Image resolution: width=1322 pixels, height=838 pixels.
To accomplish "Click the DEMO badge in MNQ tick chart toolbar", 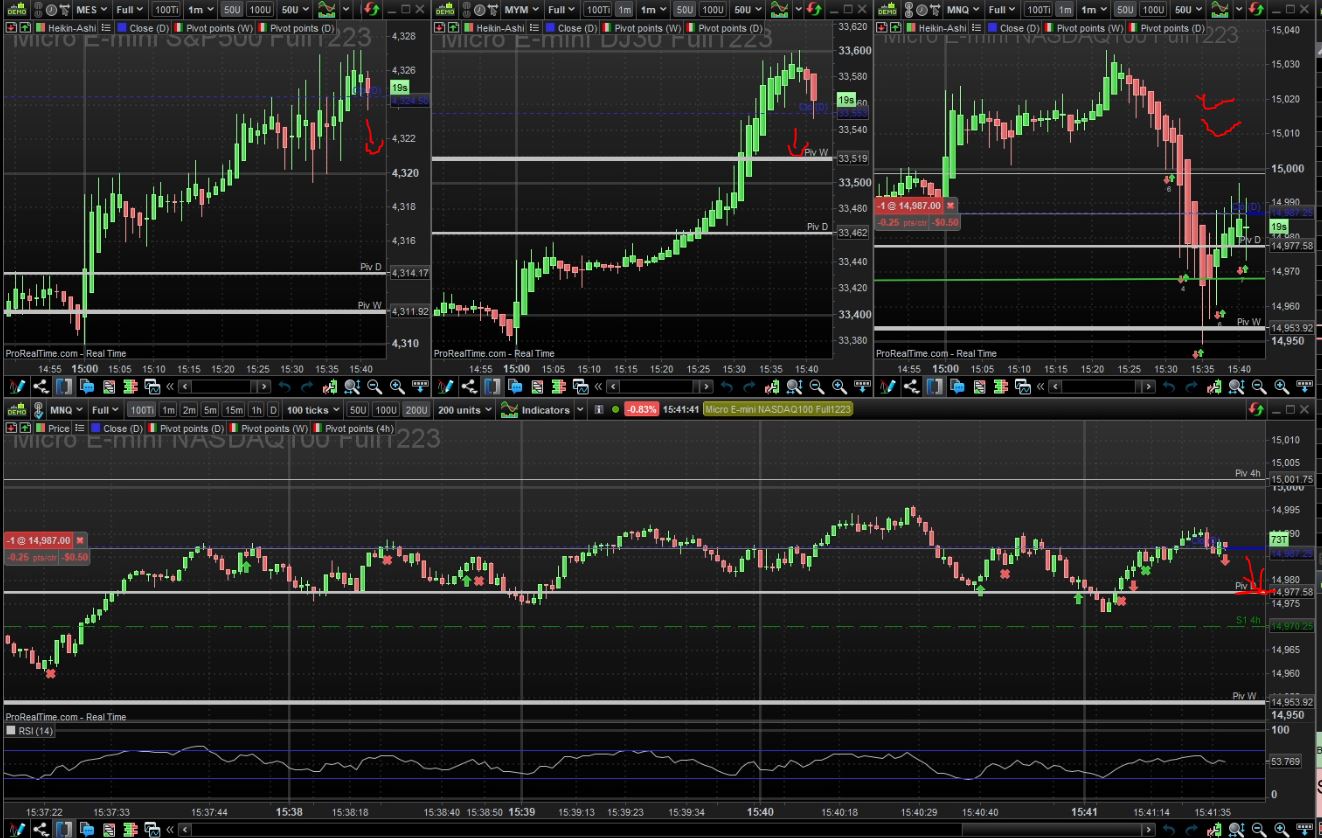I will pyautogui.click(x=16, y=409).
